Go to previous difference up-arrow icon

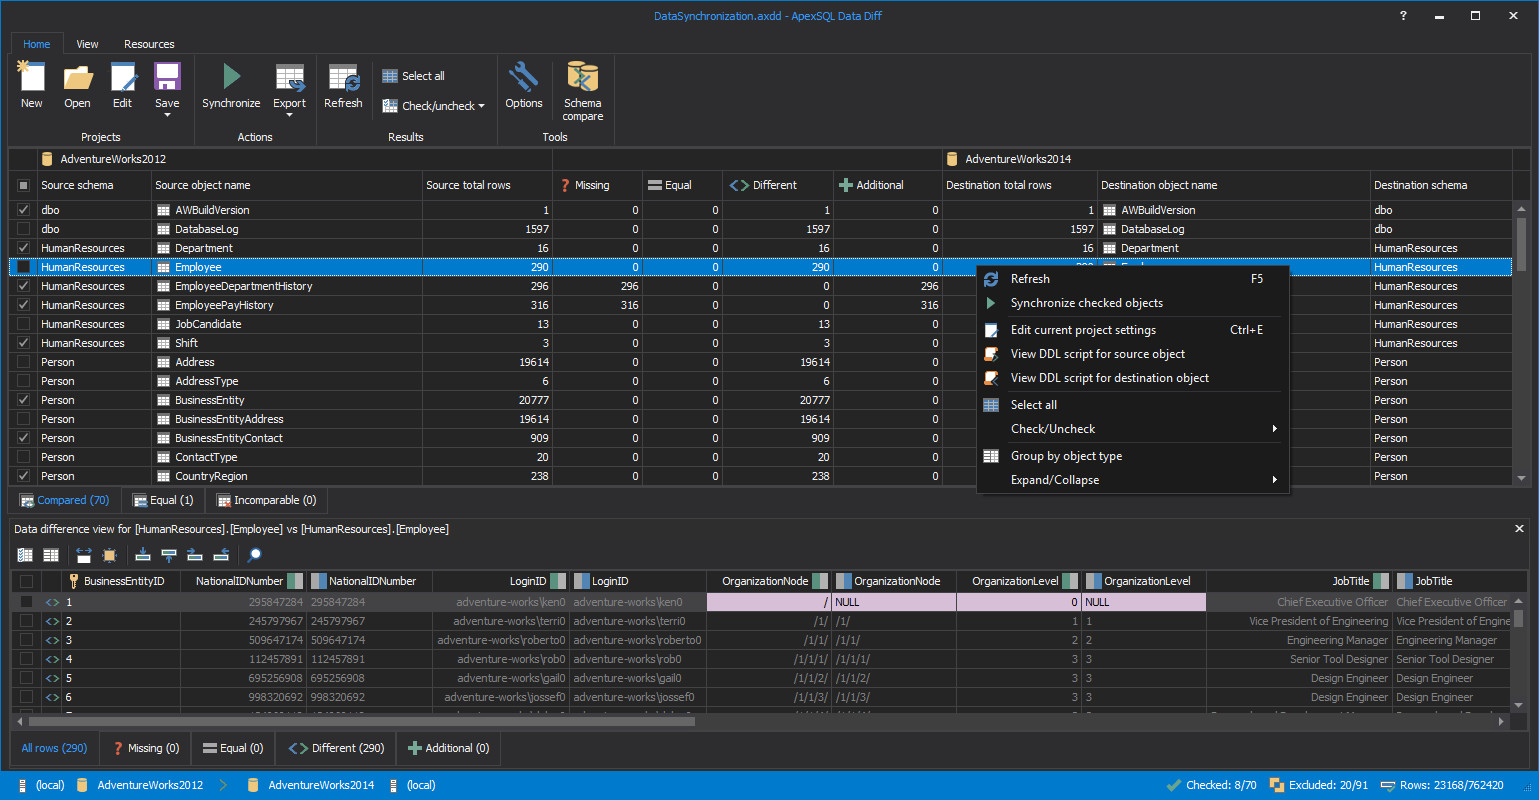click(x=169, y=555)
